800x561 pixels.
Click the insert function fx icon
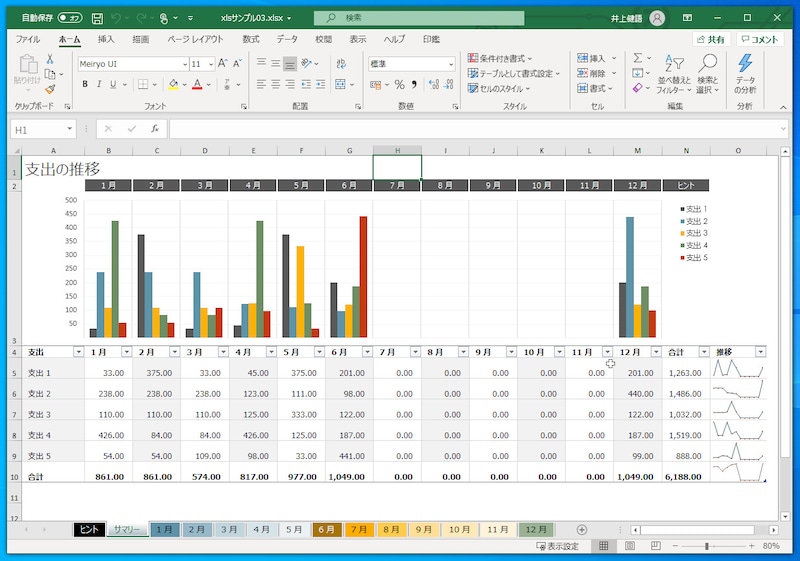pos(155,129)
